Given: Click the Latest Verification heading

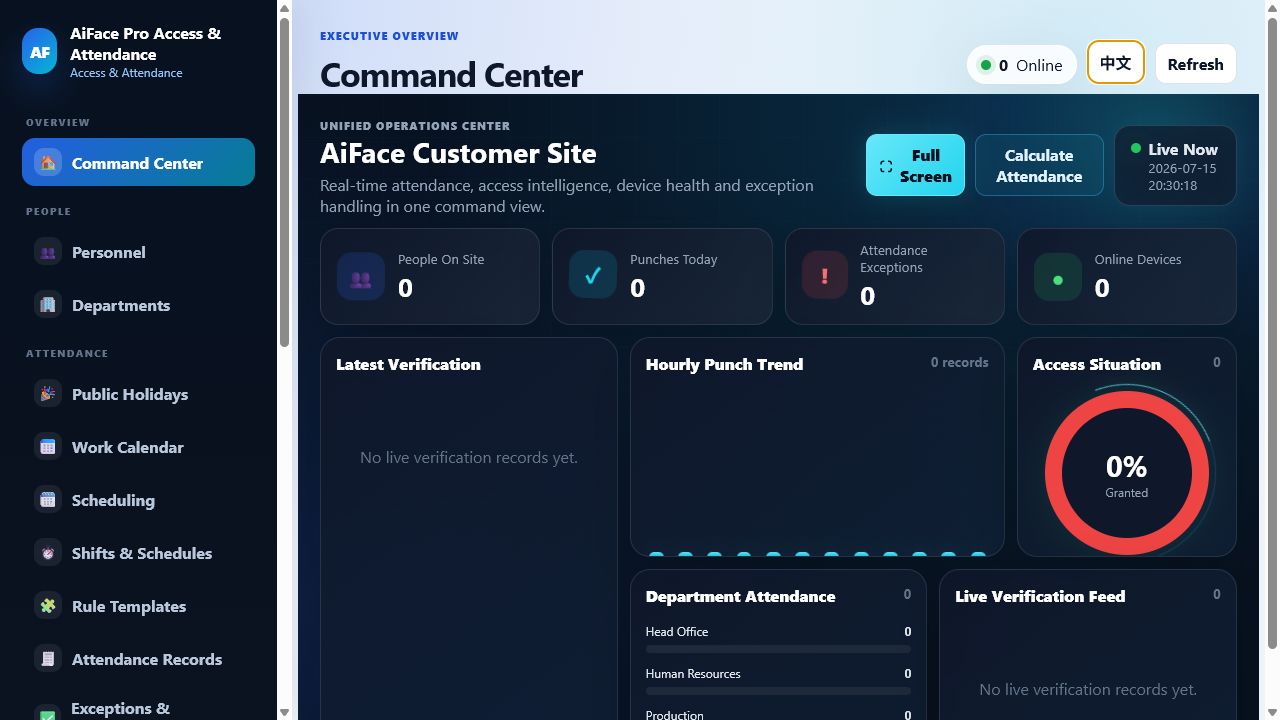Looking at the screenshot, I should 408,364.
